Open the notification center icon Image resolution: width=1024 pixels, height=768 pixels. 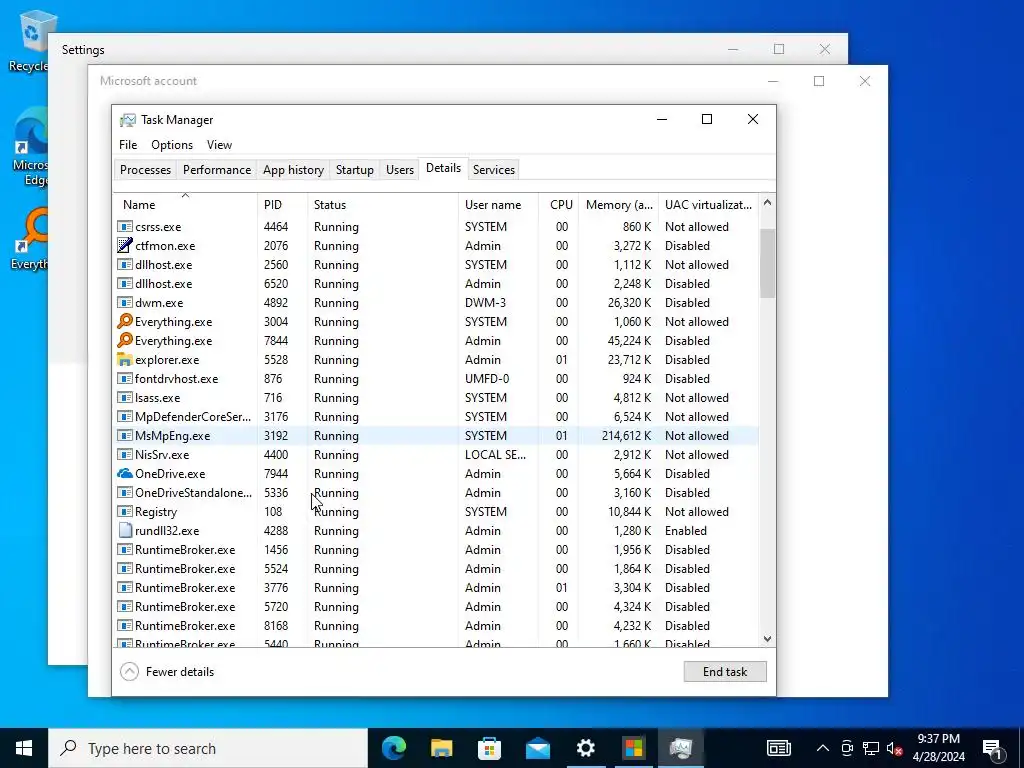(993, 748)
